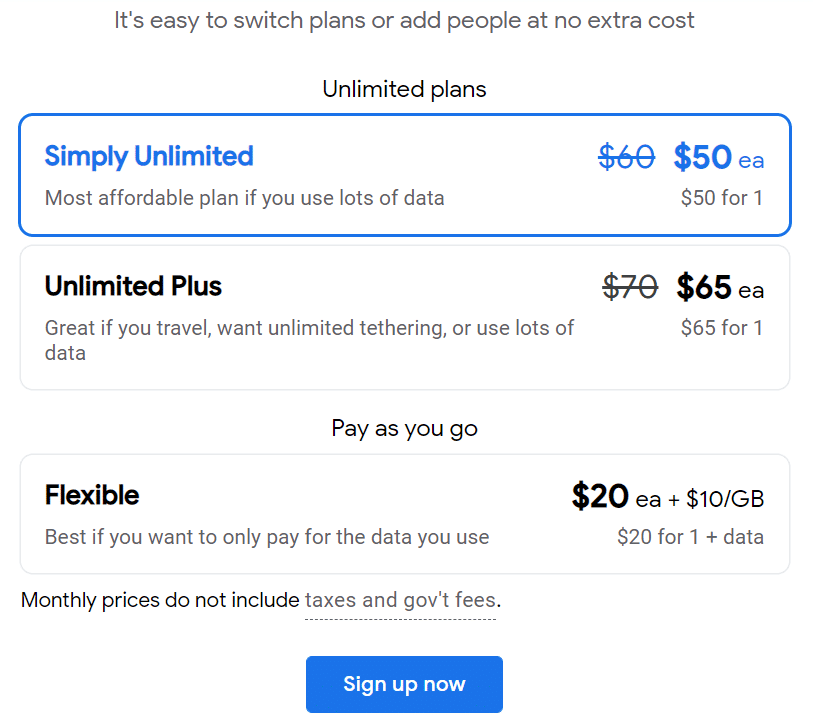This screenshot has width=813, height=726.
Task: Click the $20 ea + $10/GB price
Action: coord(668,497)
